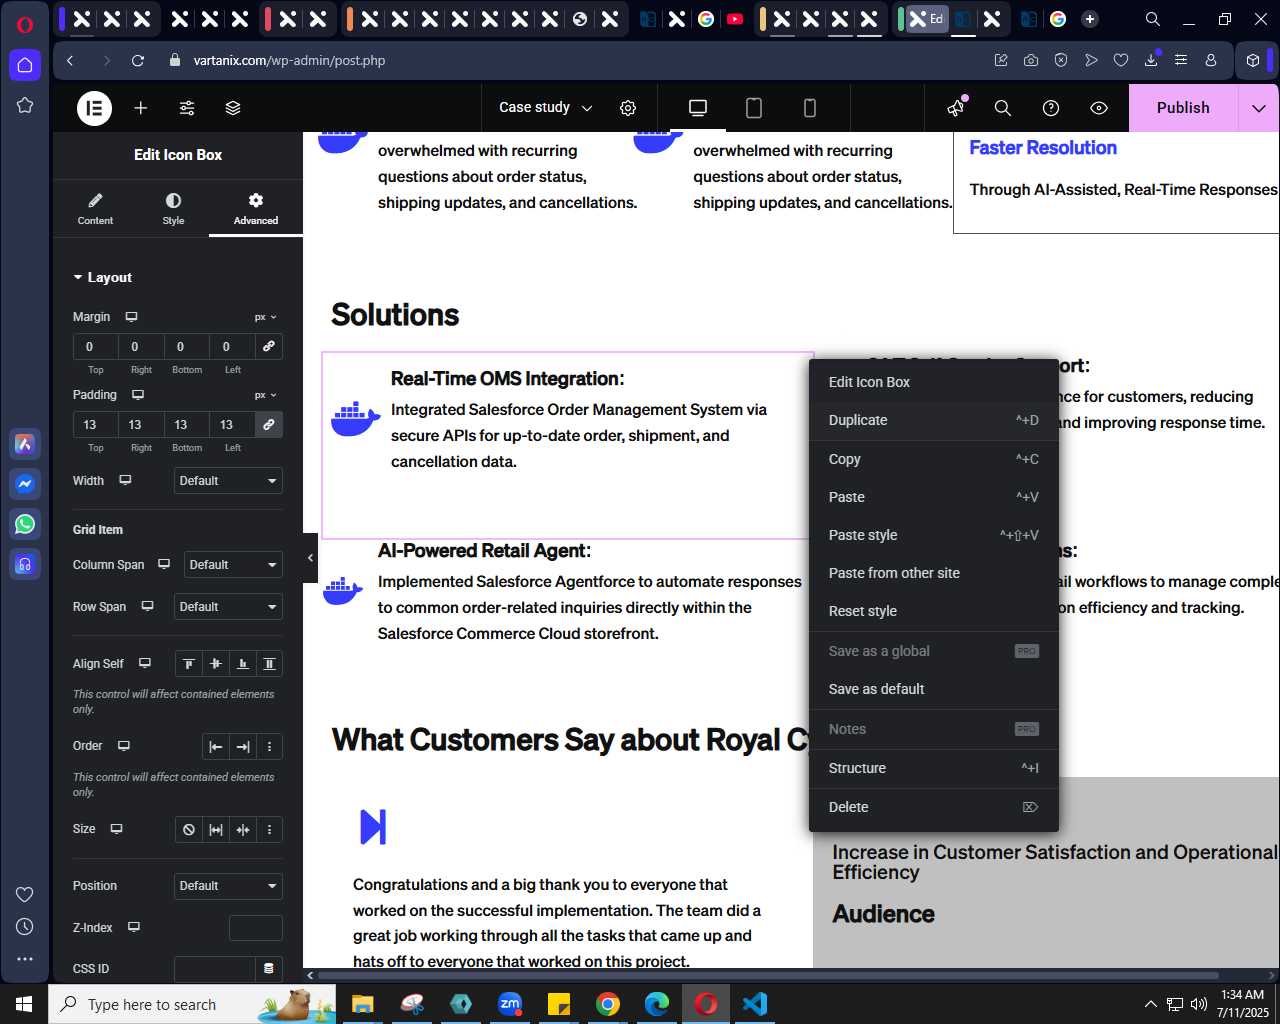The image size is (1280, 1024).
Task: Open the Row Span dropdown
Action: click(228, 607)
